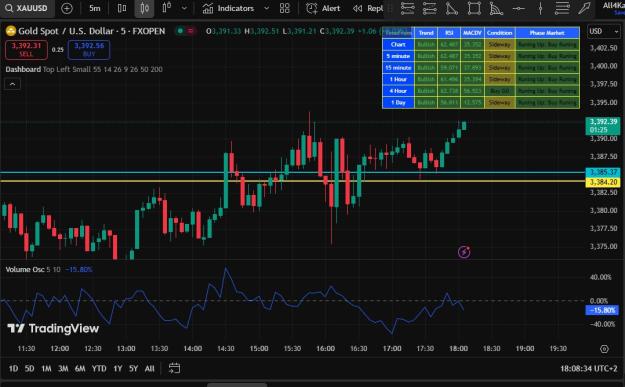Click the purple lightning event icon
The width and height of the screenshot is (625, 387).
(464, 252)
